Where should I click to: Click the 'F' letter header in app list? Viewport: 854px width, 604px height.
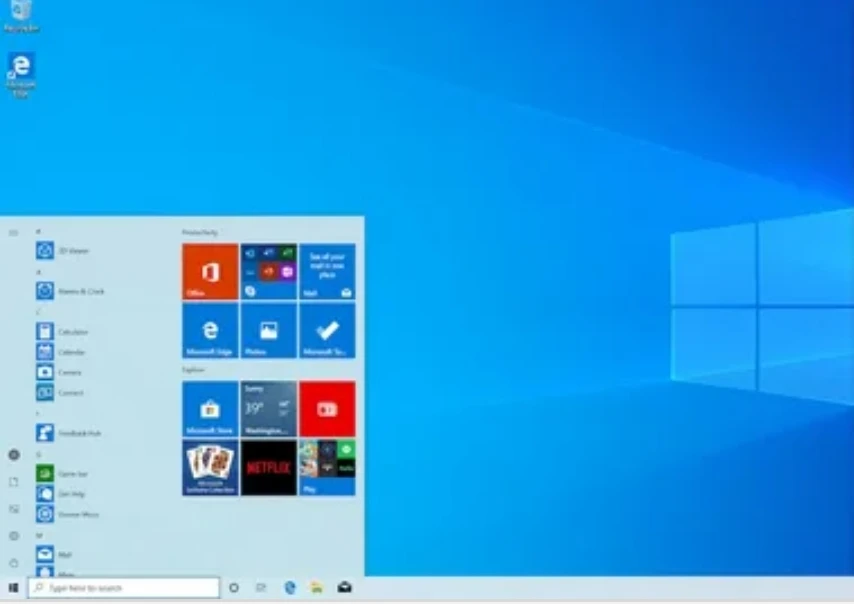click(x=38, y=414)
